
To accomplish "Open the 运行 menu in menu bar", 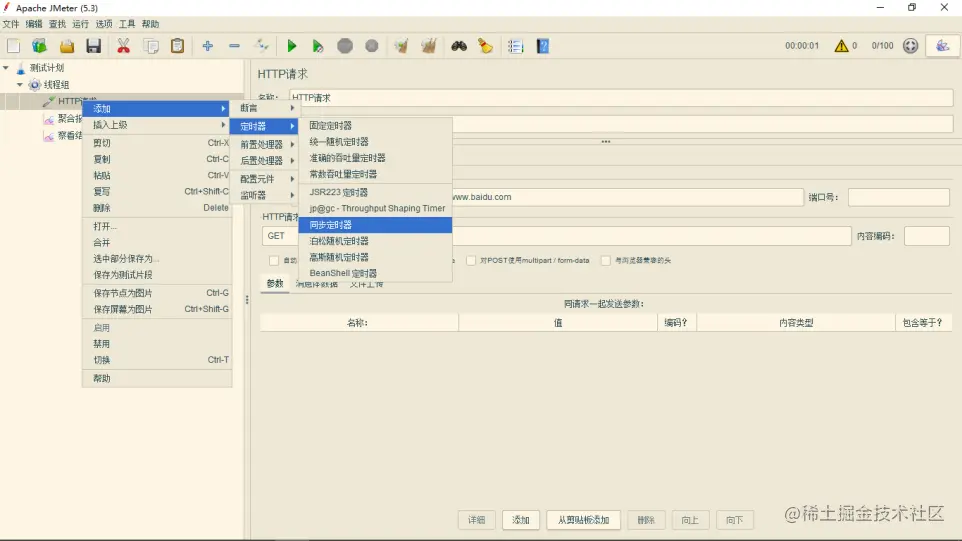I will coord(80,24).
